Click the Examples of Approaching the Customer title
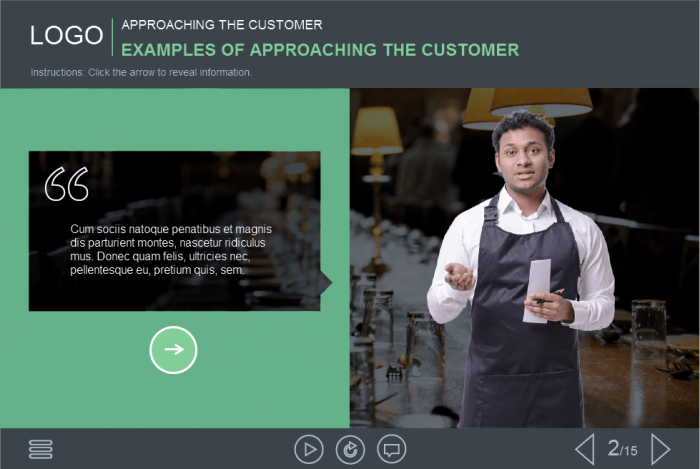The width and height of the screenshot is (700, 469). pyautogui.click(x=320, y=50)
